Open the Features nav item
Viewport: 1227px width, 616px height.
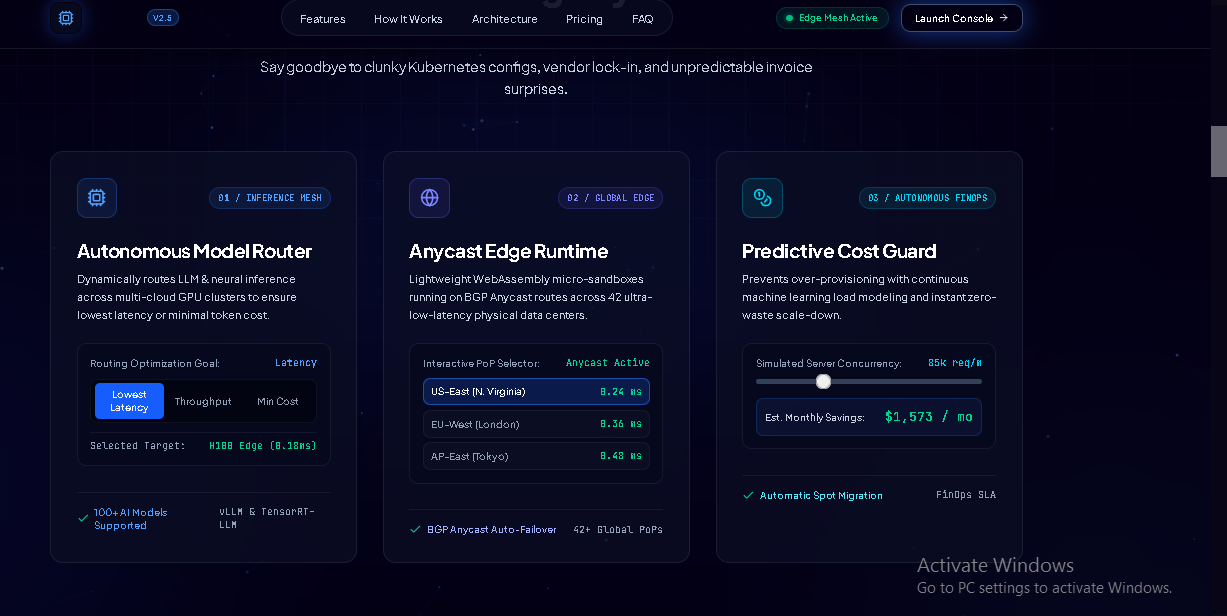point(323,19)
